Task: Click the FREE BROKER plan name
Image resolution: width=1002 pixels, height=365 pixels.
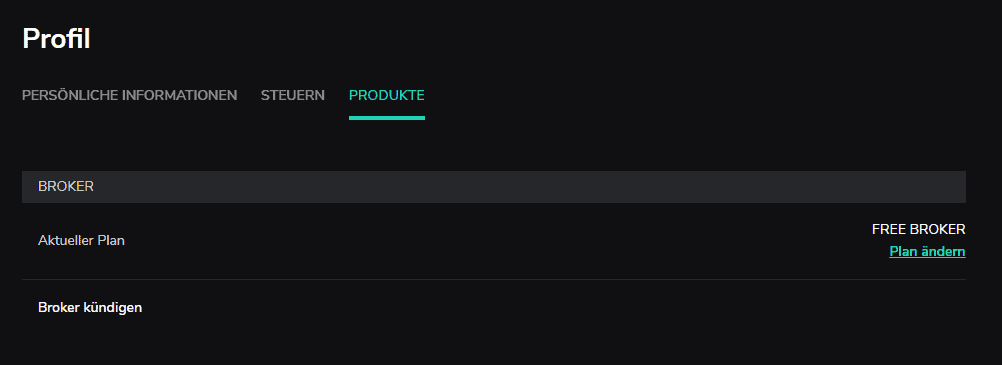Action: pyautogui.click(x=918, y=229)
